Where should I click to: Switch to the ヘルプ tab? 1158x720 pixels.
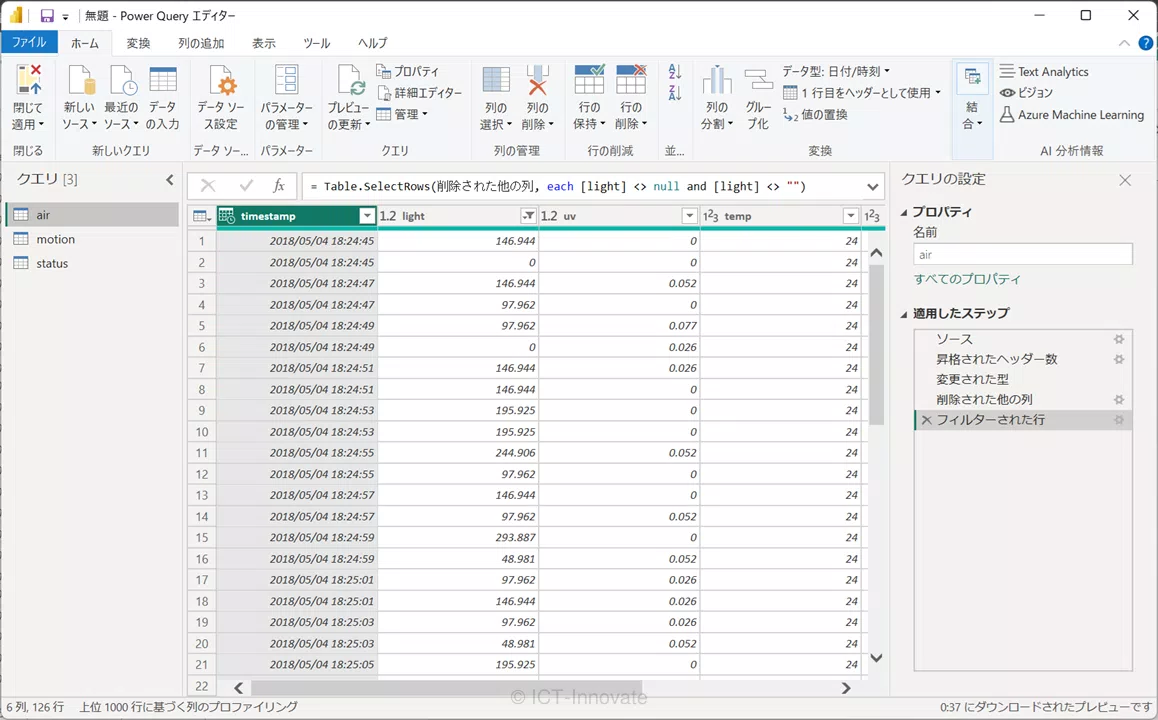coord(372,43)
